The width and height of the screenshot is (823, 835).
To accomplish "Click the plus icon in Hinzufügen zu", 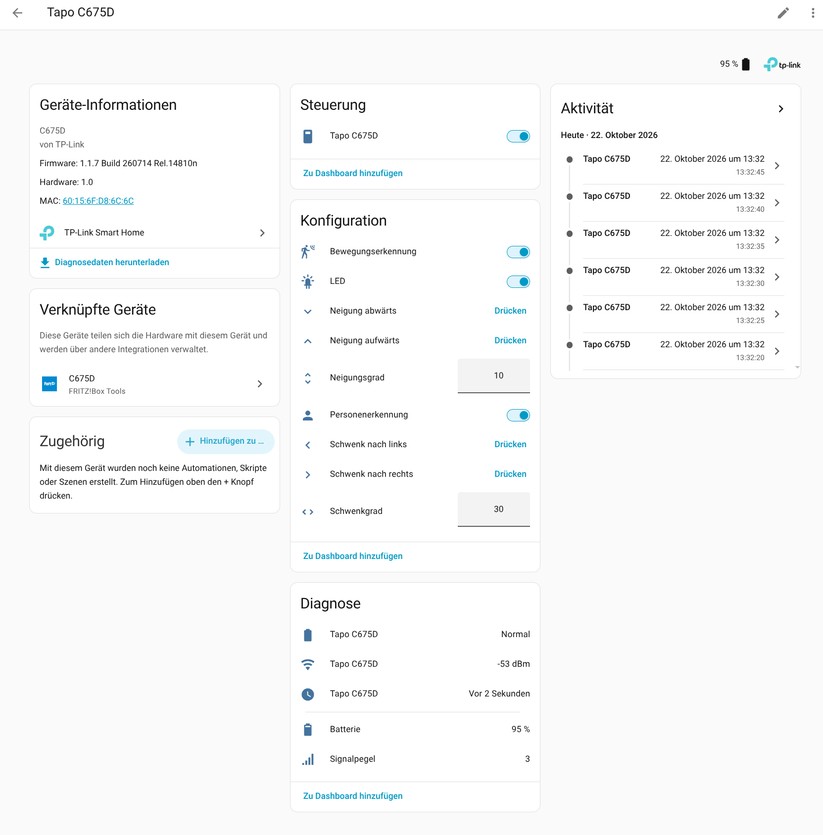I will 190,441.
